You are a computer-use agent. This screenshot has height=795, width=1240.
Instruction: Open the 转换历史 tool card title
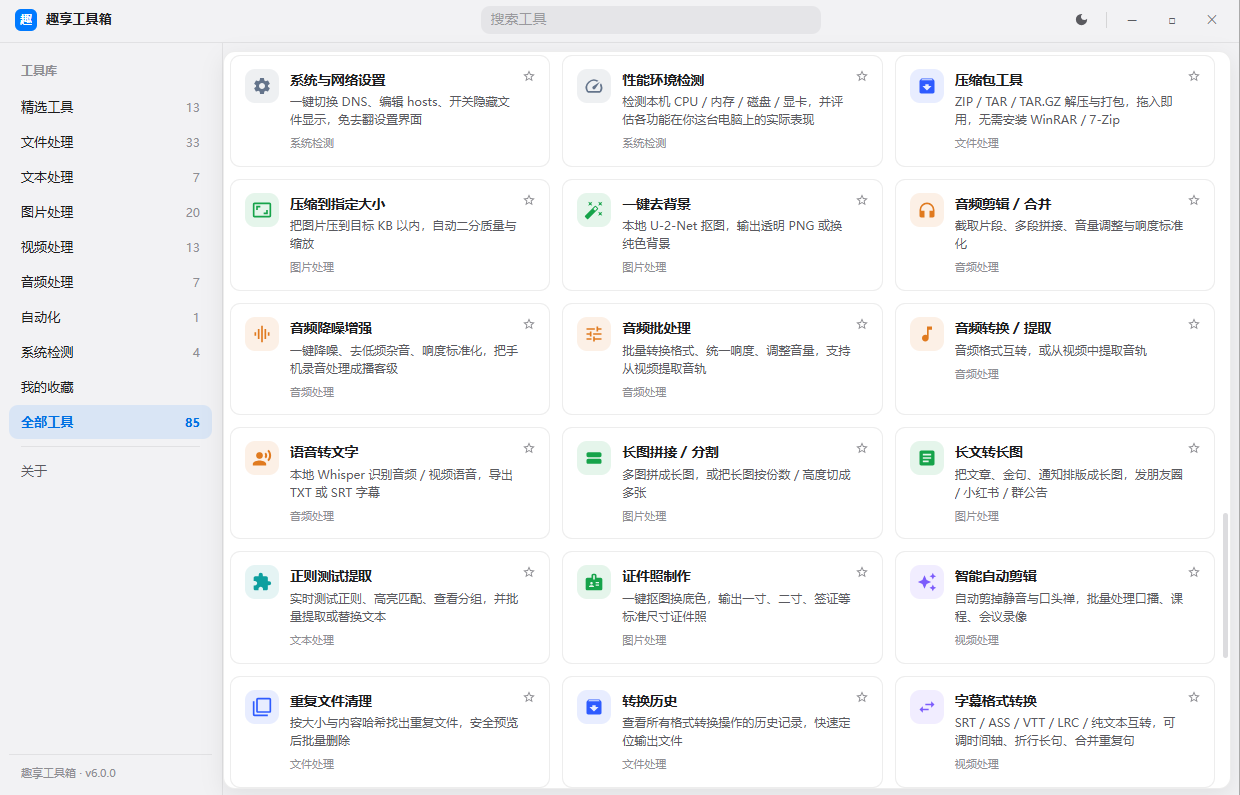(650, 701)
